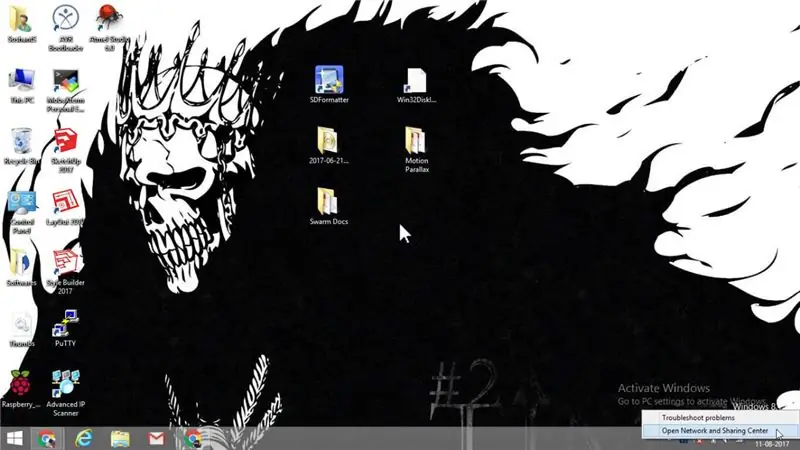Image resolution: width=800 pixels, height=450 pixels.
Task: Open File Explorer from the taskbar
Action: pos(120,439)
